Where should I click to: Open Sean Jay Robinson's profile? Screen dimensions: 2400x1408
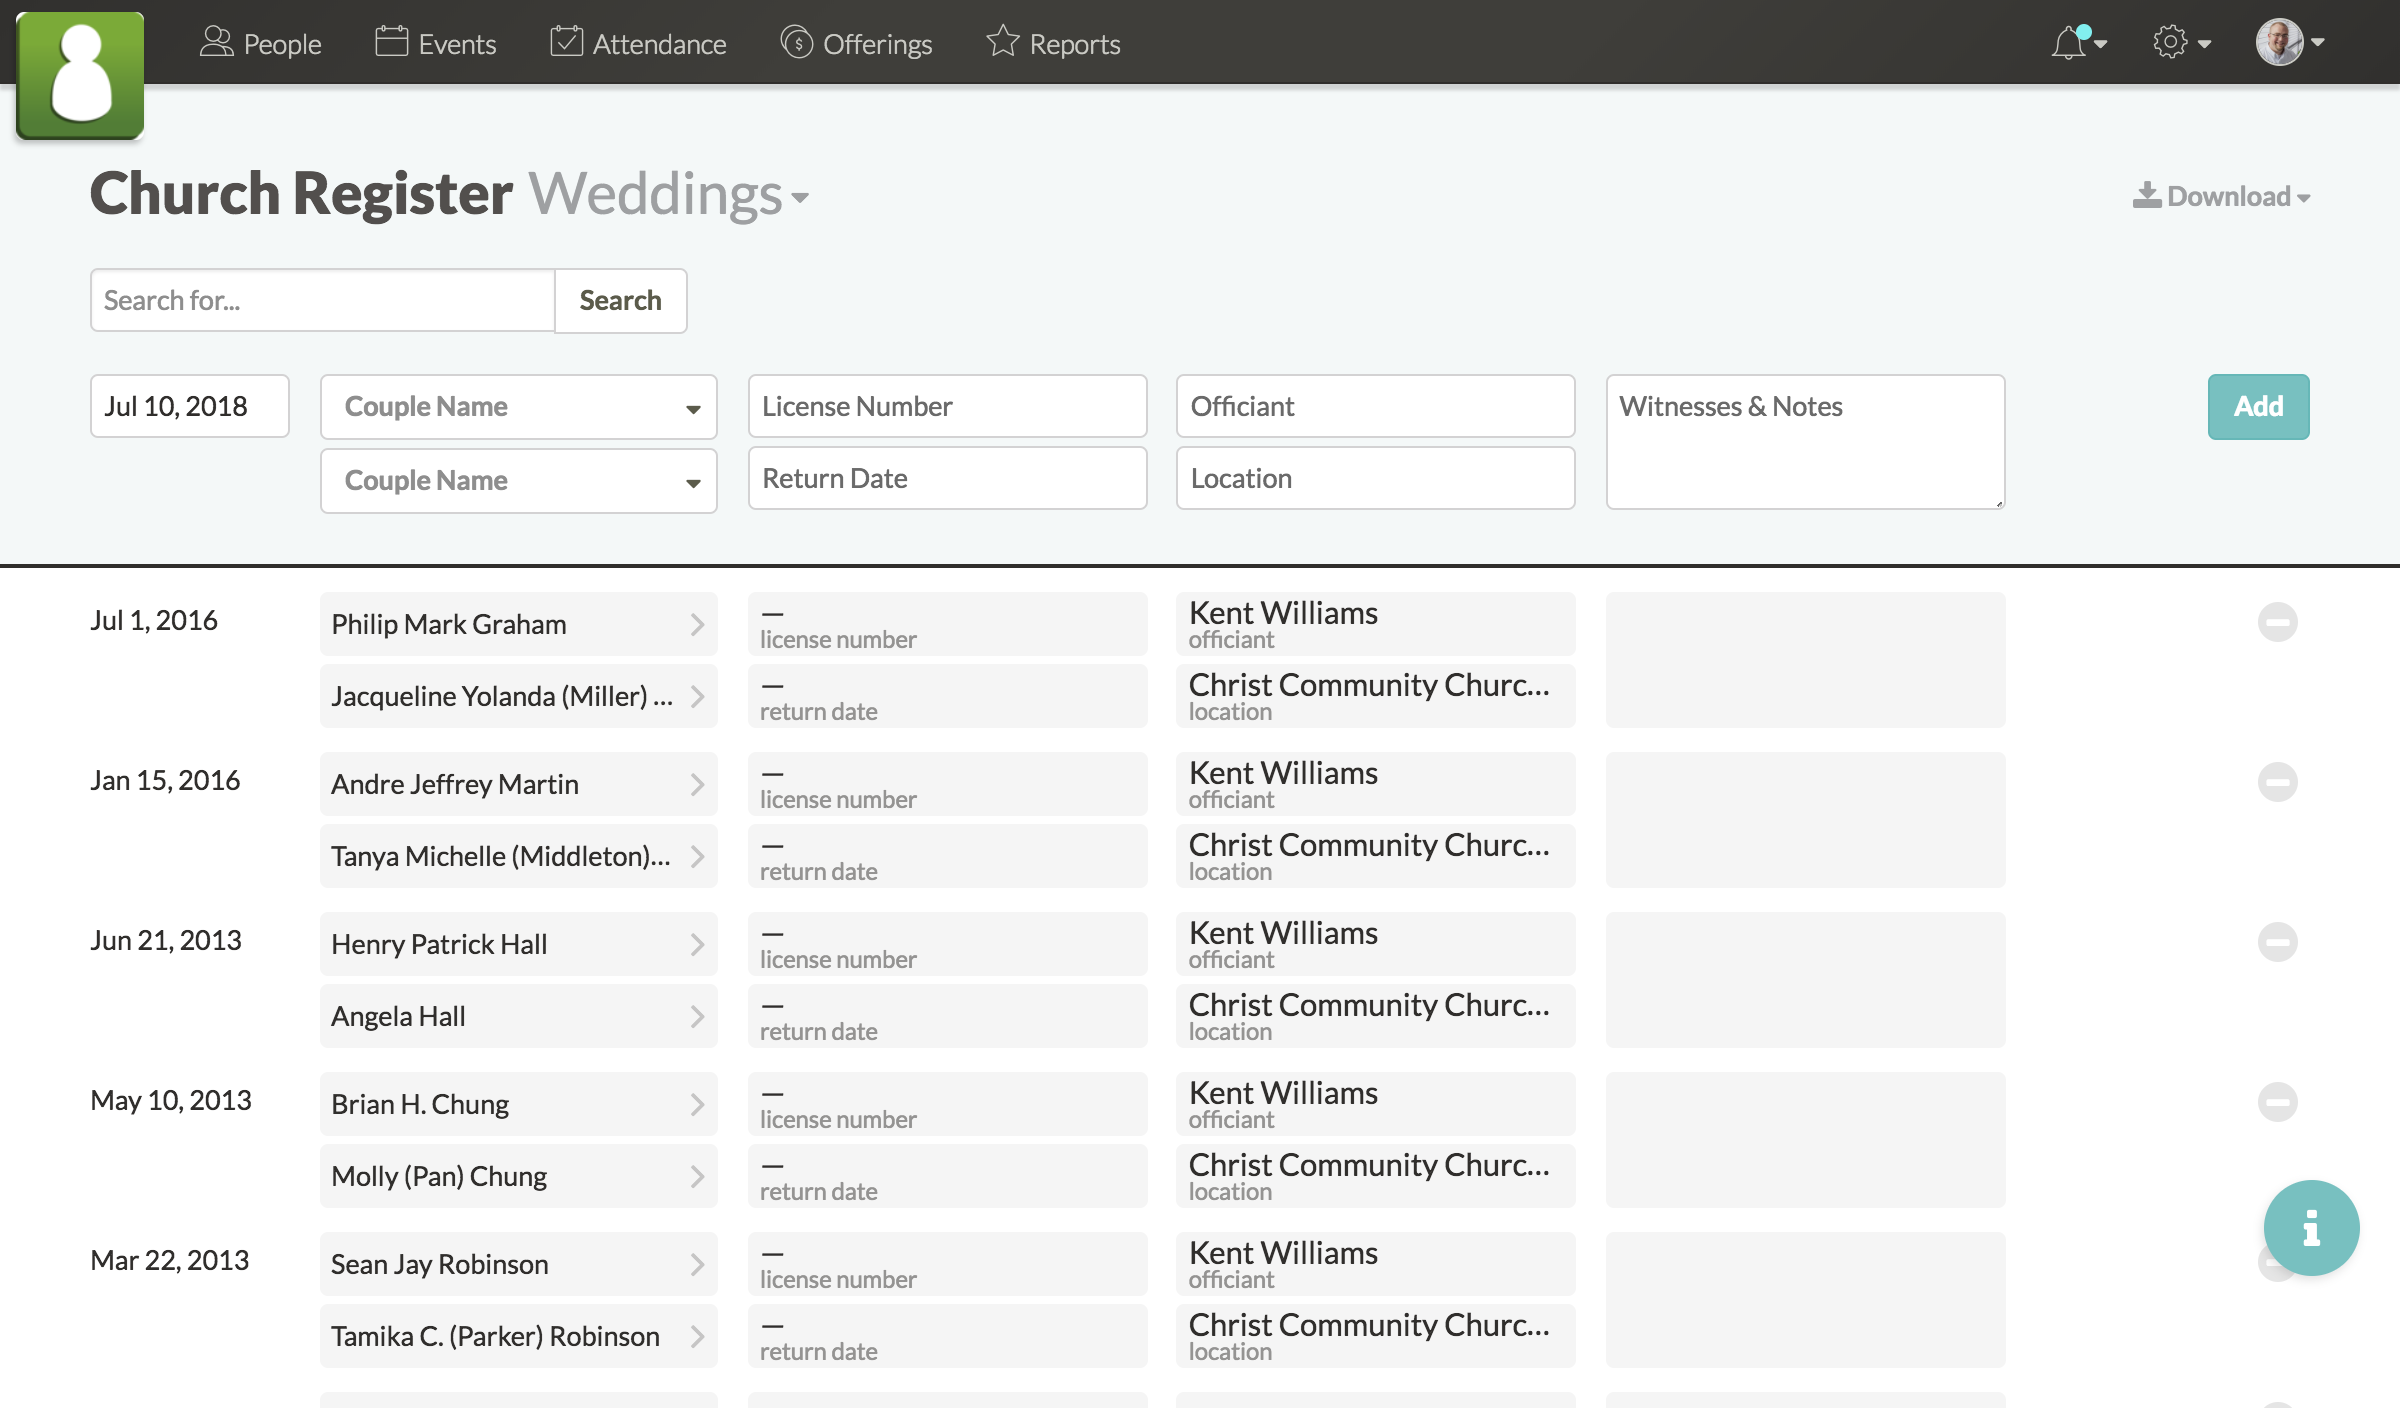(x=518, y=1264)
